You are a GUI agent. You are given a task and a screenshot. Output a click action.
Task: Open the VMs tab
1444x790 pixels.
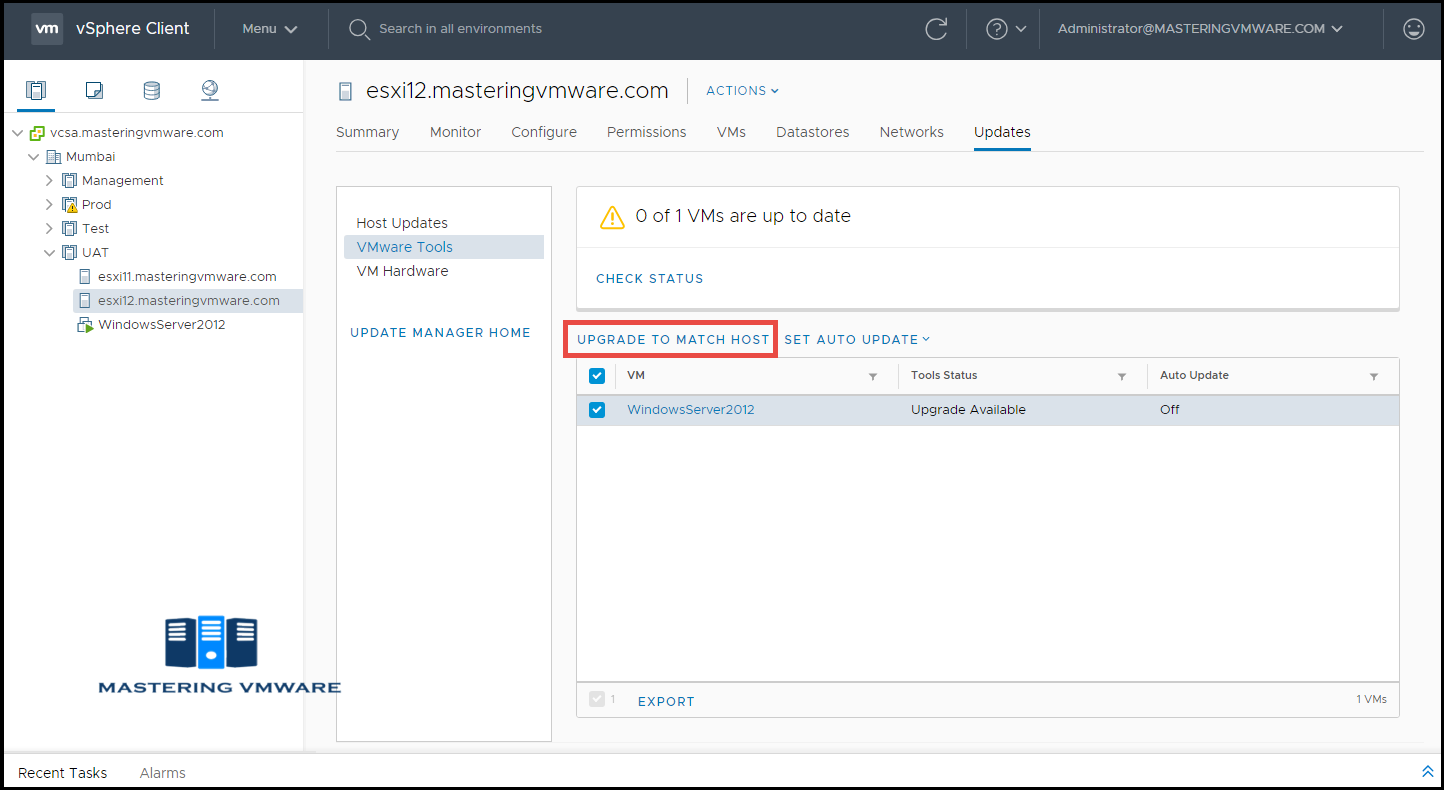[x=731, y=132]
